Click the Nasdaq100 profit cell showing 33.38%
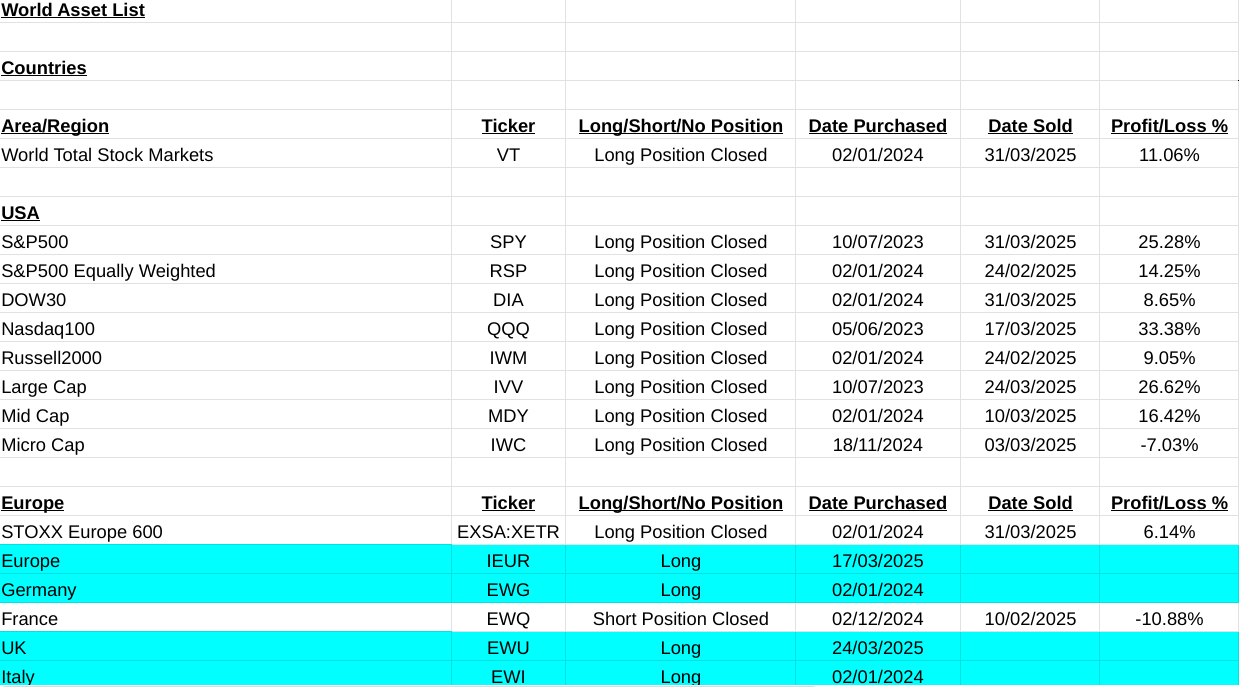Image resolution: width=1239 pixels, height=687 pixels. tap(1169, 329)
